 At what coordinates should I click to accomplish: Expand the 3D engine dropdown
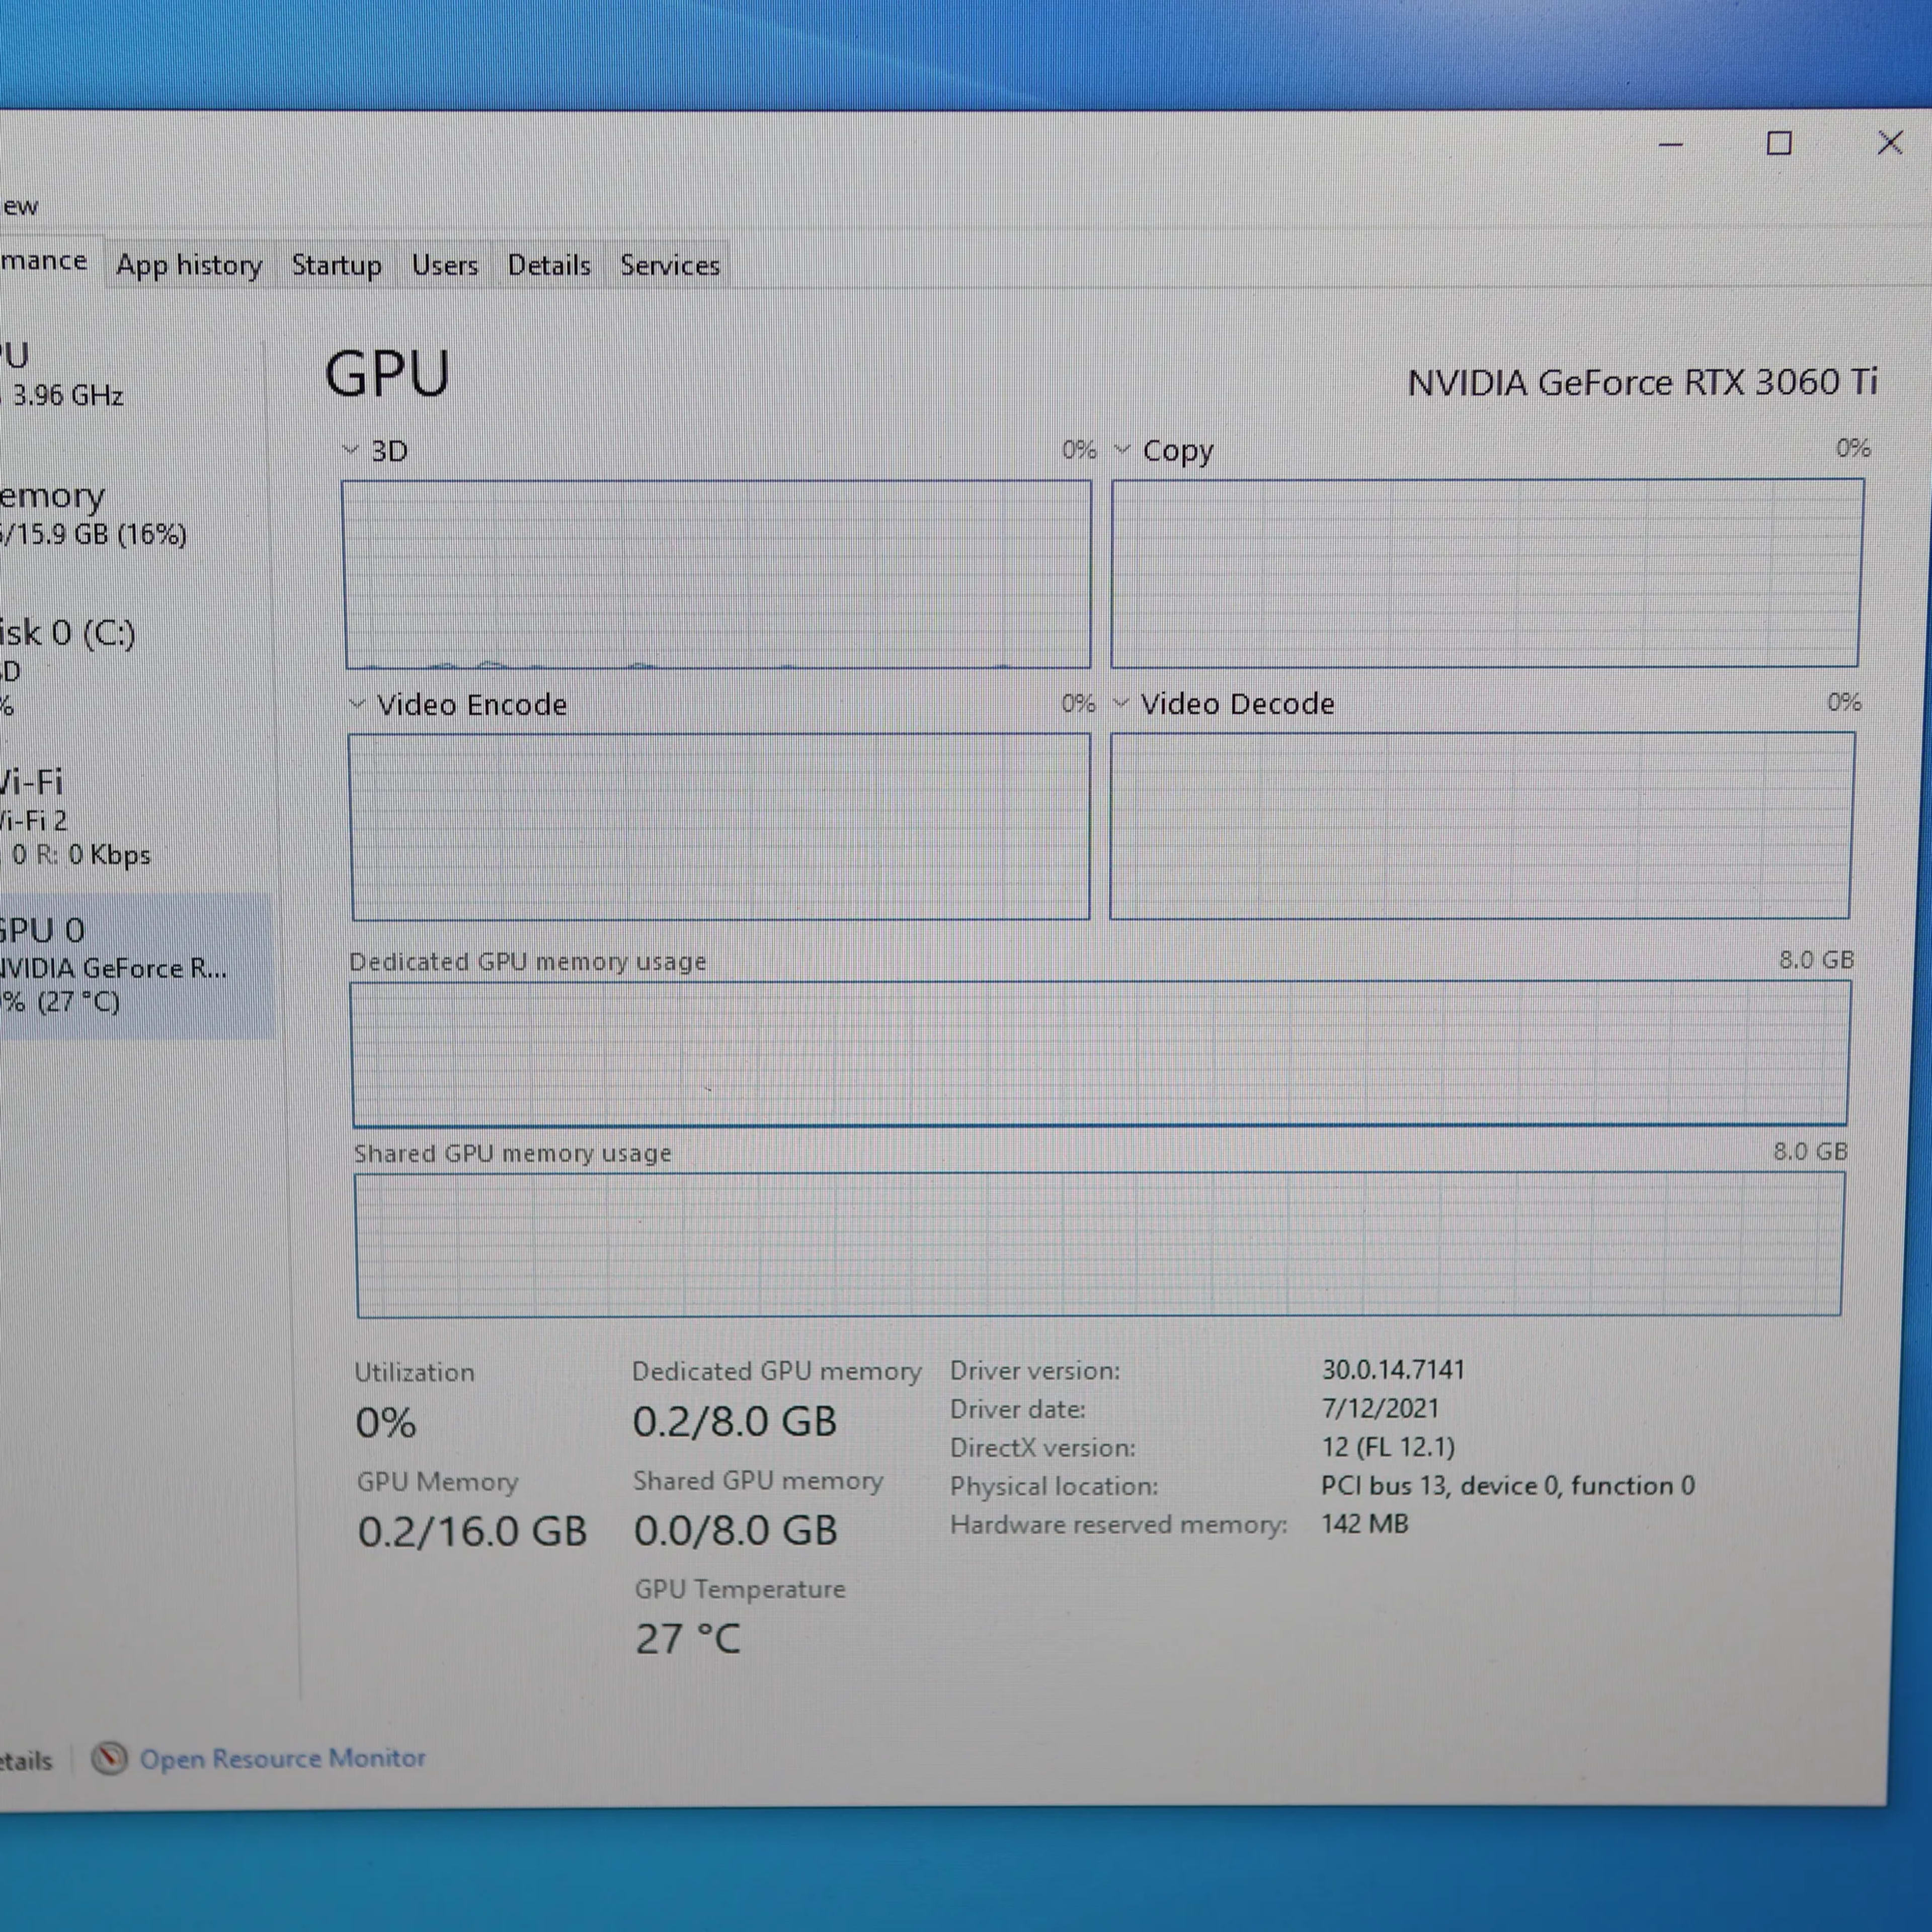[351, 450]
